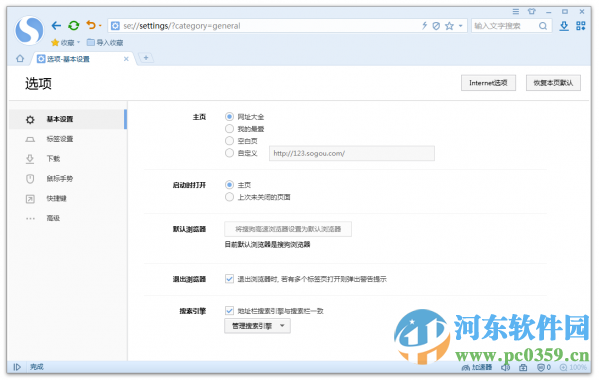Screen dimensions: 599x380
Task: Toggle the exit browser warning checkbox
Action: pyautogui.click(x=229, y=279)
